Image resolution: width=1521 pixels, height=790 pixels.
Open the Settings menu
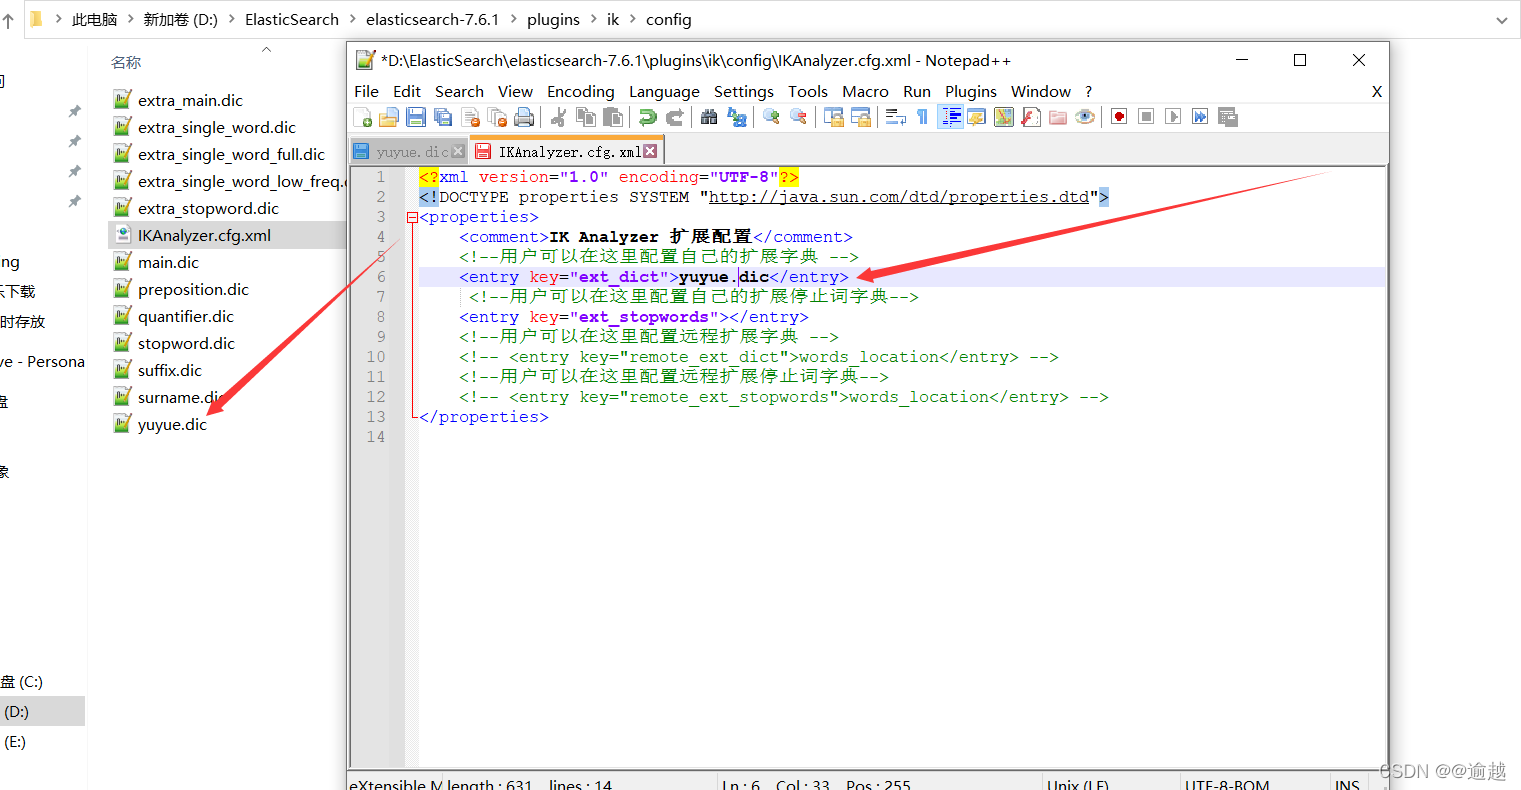click(744, 91)
